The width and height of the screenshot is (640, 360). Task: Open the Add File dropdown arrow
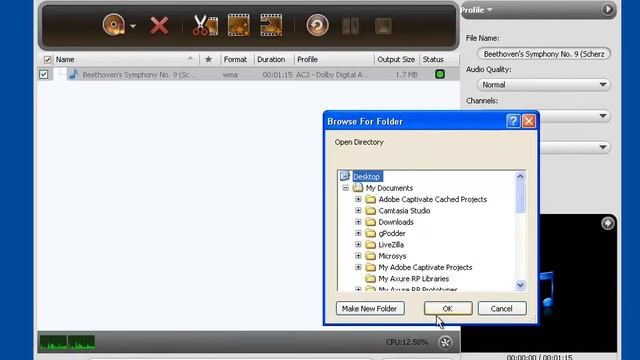tap(133, 26)
